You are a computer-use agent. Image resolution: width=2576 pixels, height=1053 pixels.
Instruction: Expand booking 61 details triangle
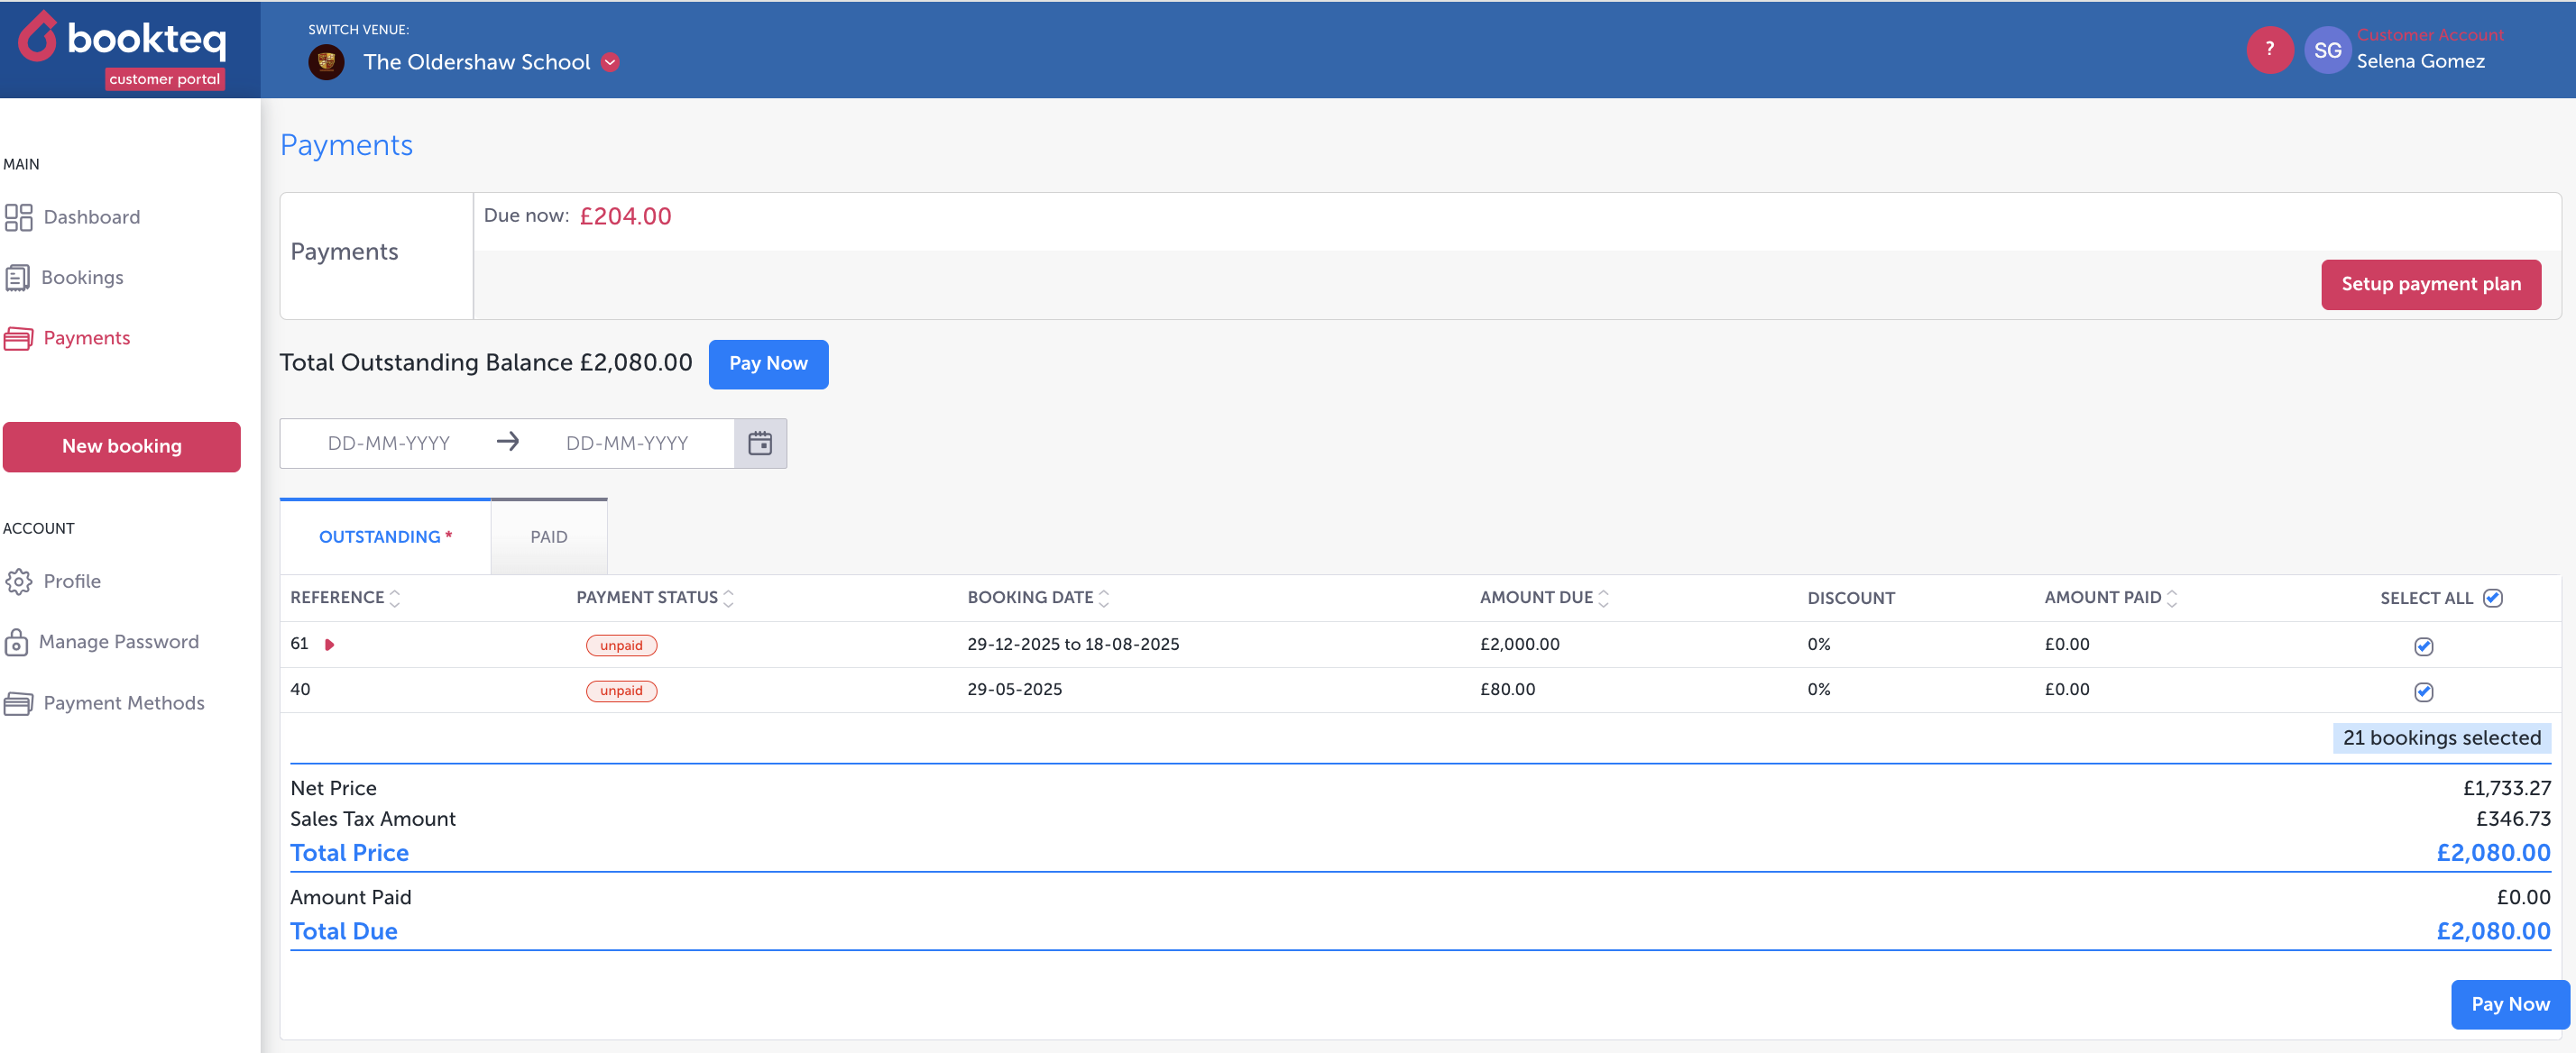tap(329, 645)
